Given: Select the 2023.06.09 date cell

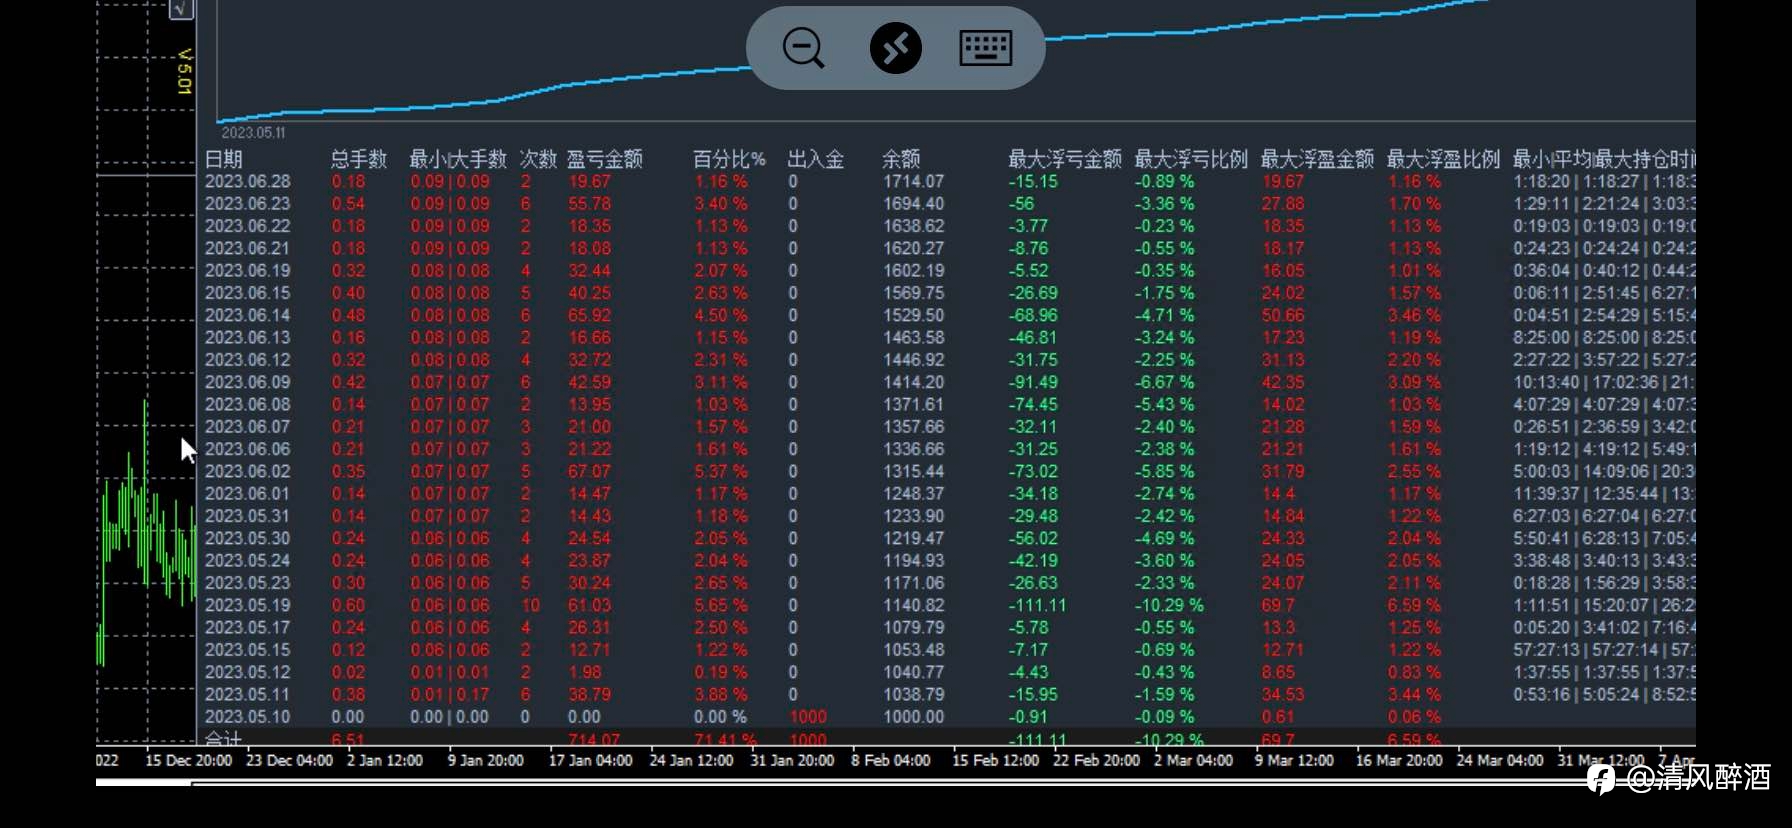Looking at the screenshot, I should tap(248, 382).
